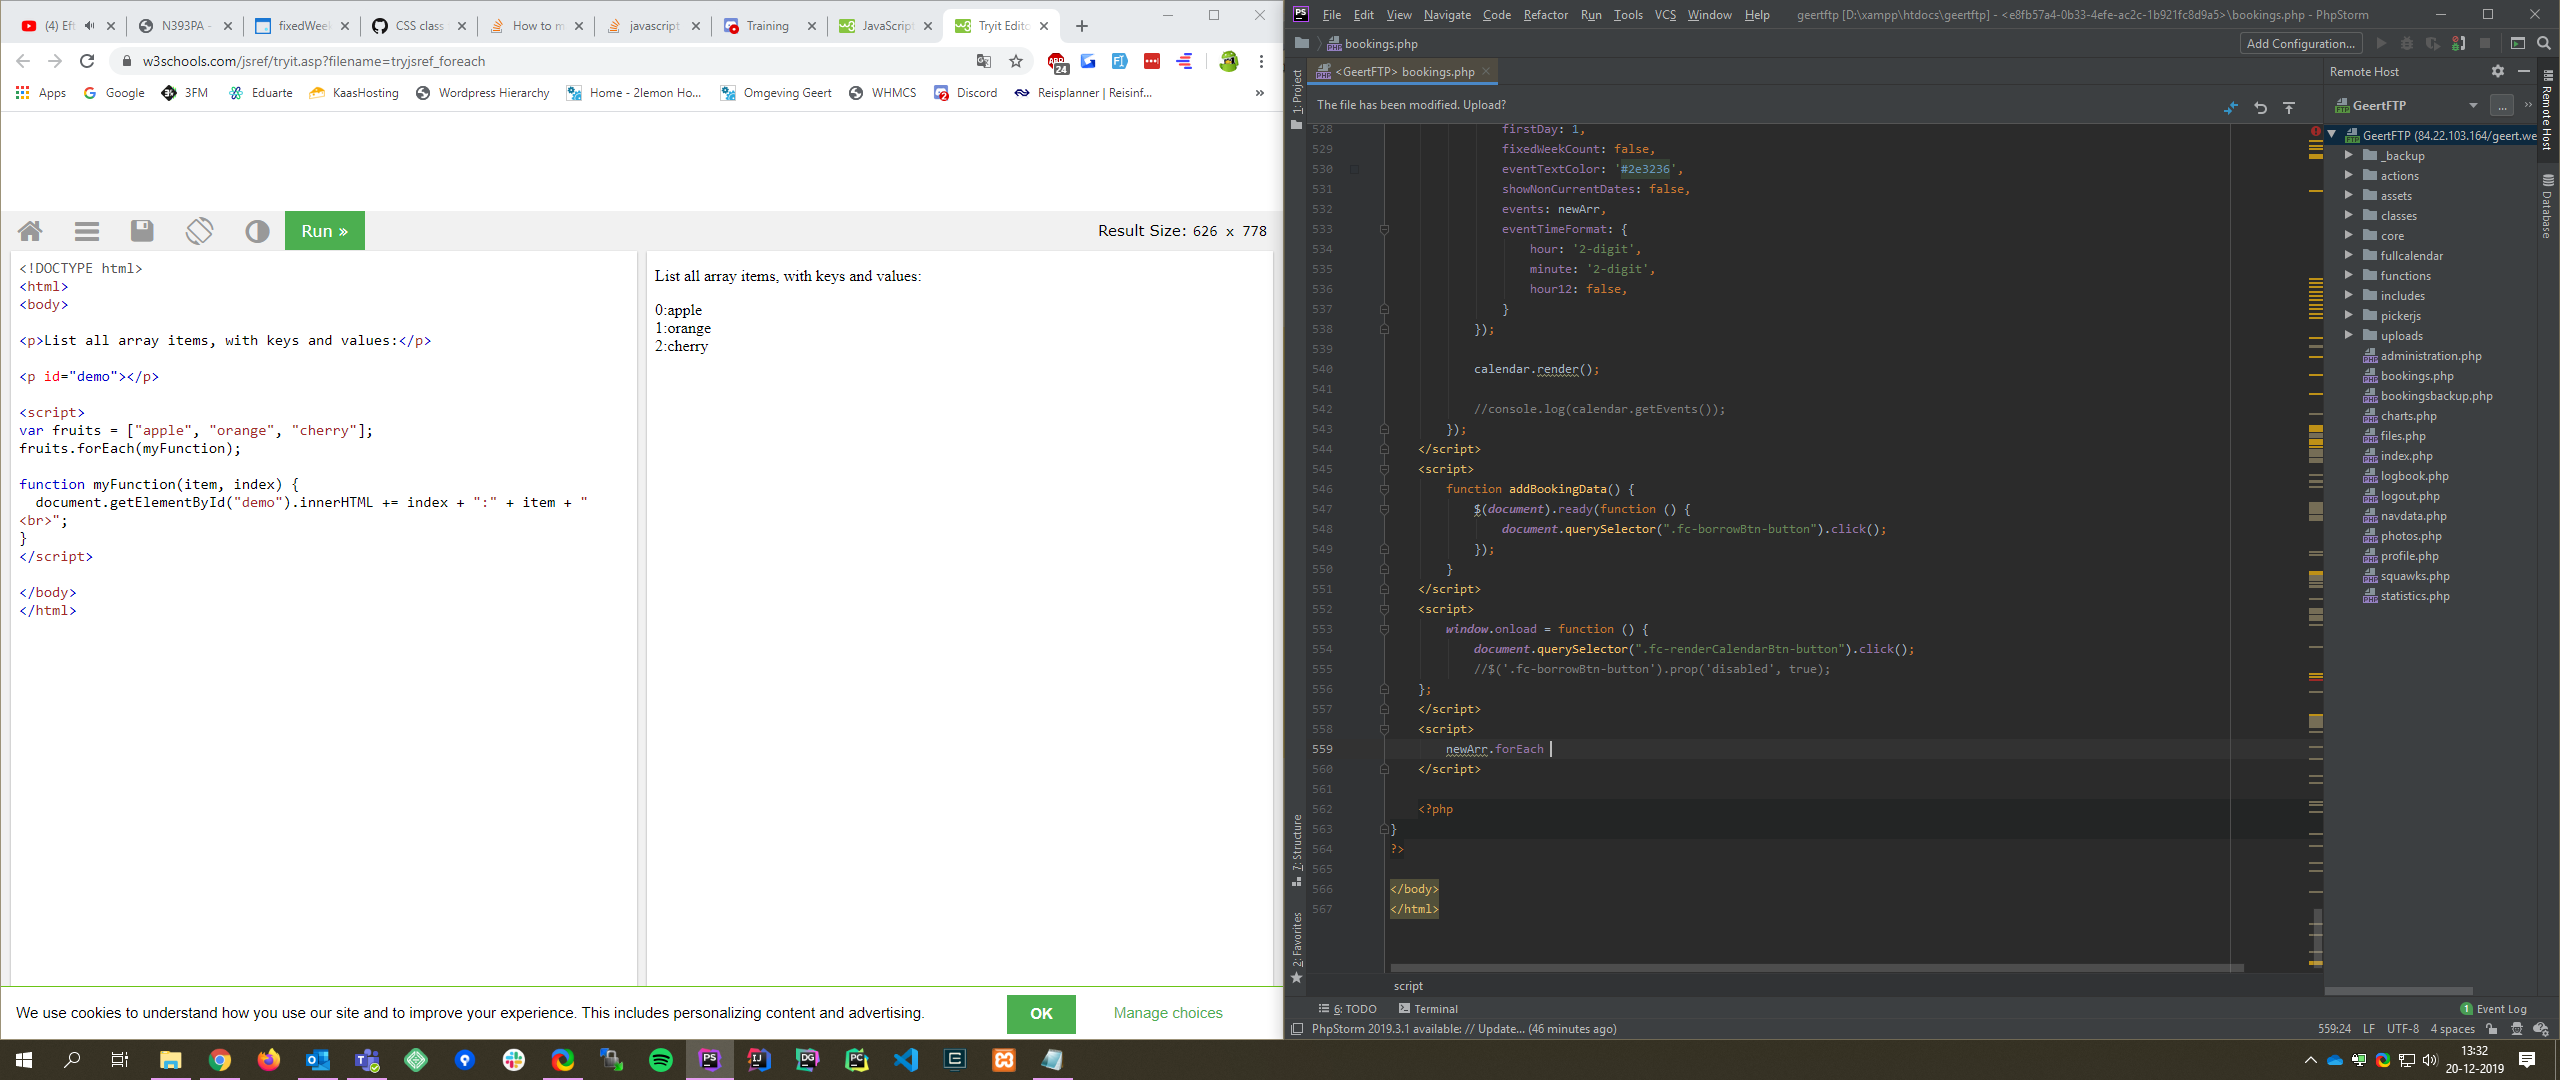Screen dimensions: 2560x1080
Task: Click the Manage choices link
Action: [1167, 1013]
